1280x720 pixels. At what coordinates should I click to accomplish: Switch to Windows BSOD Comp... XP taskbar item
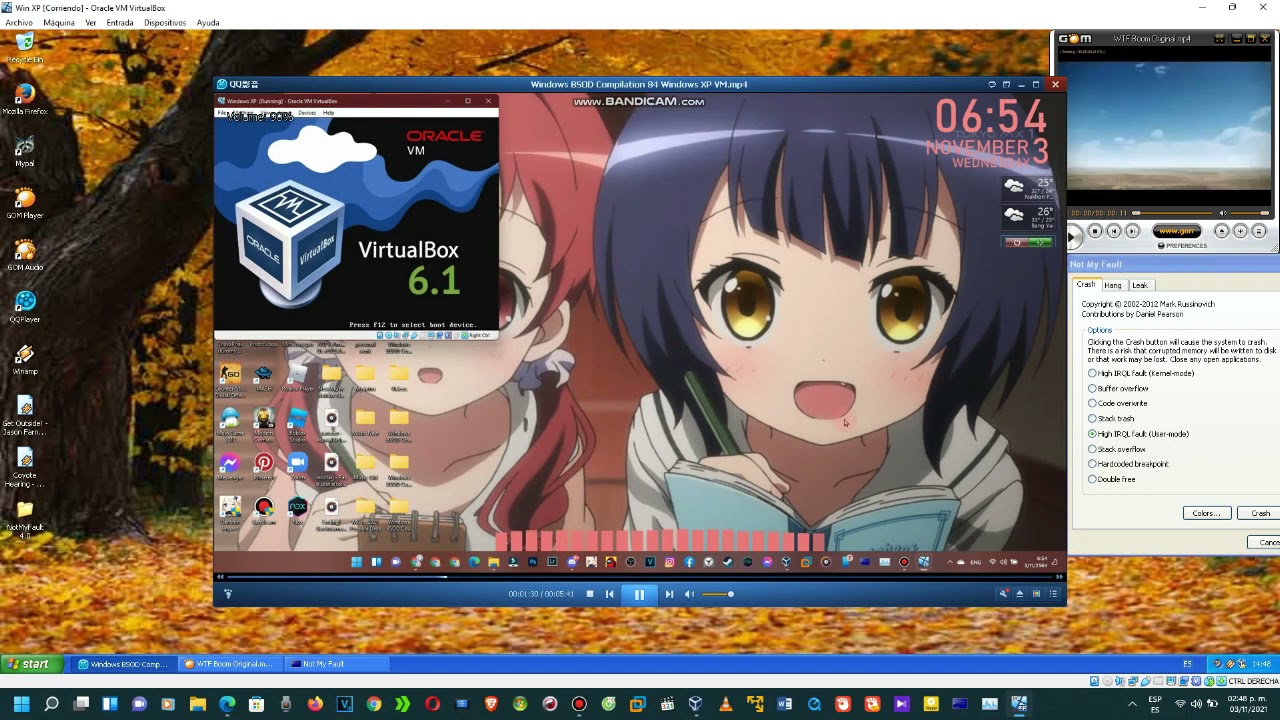pos(124,664)
